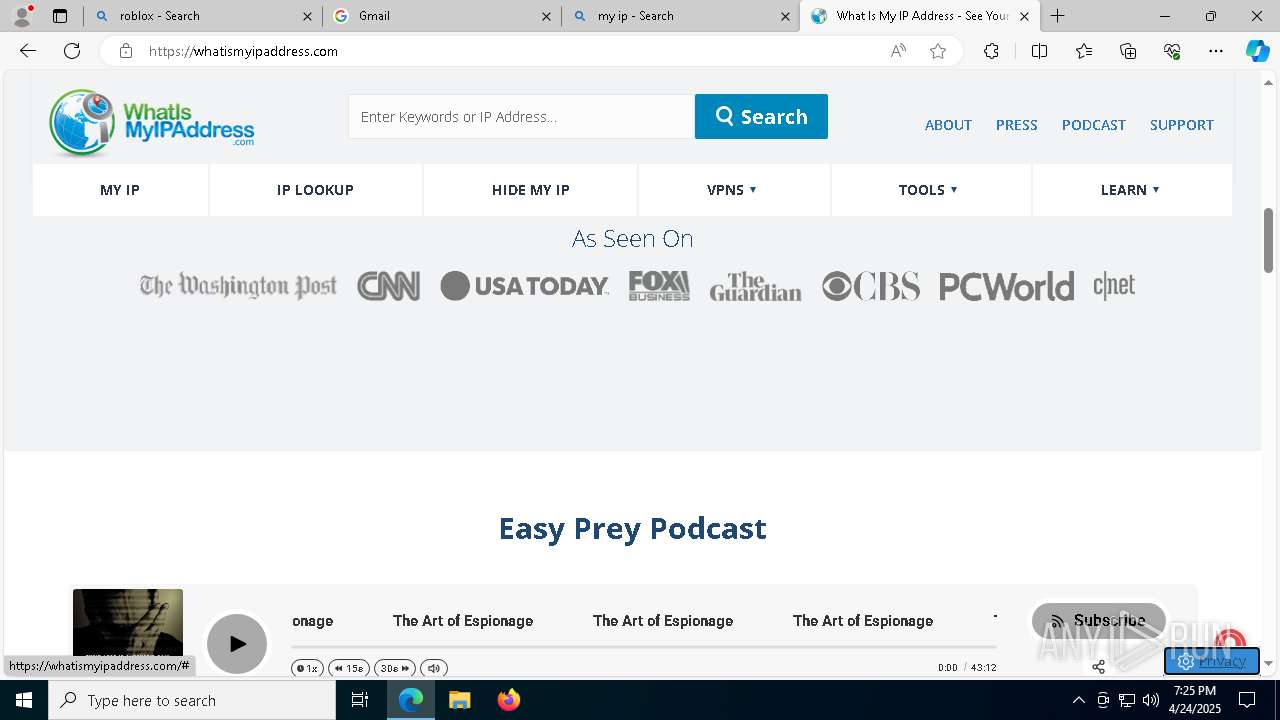Open the tab actions menu icon
This screenshot has width=1280, height=720.
tap(60, 16)
